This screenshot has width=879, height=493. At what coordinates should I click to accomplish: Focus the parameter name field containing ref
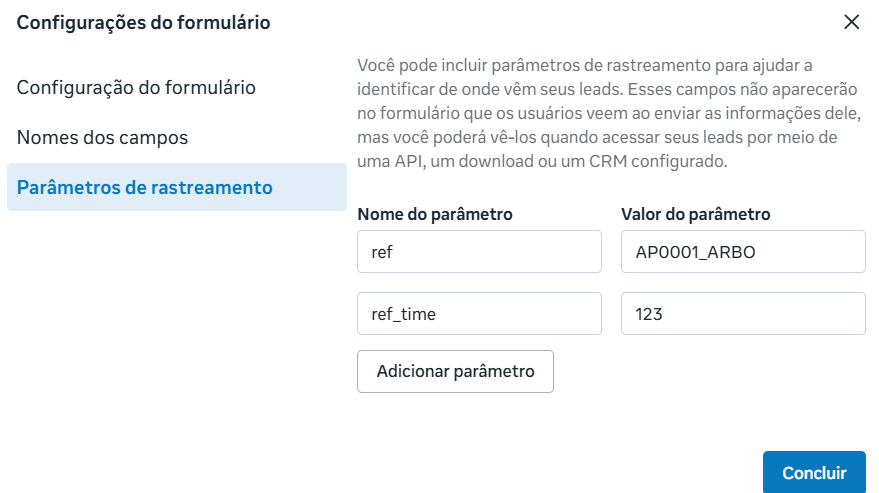479,252
